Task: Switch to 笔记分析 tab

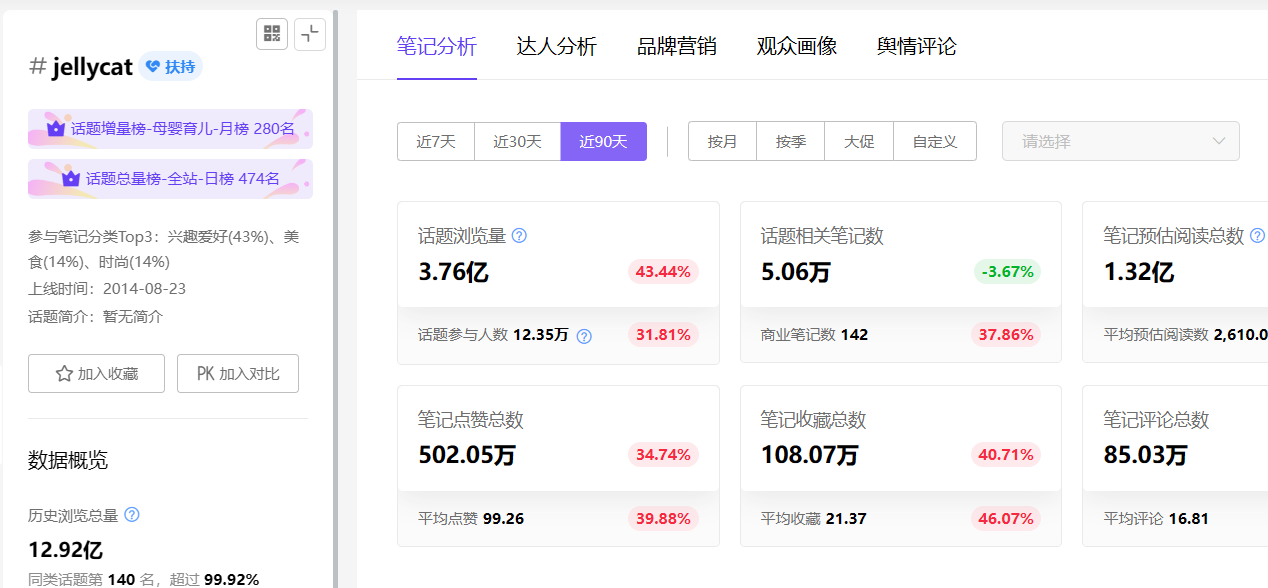Action: tap(437, 46)
